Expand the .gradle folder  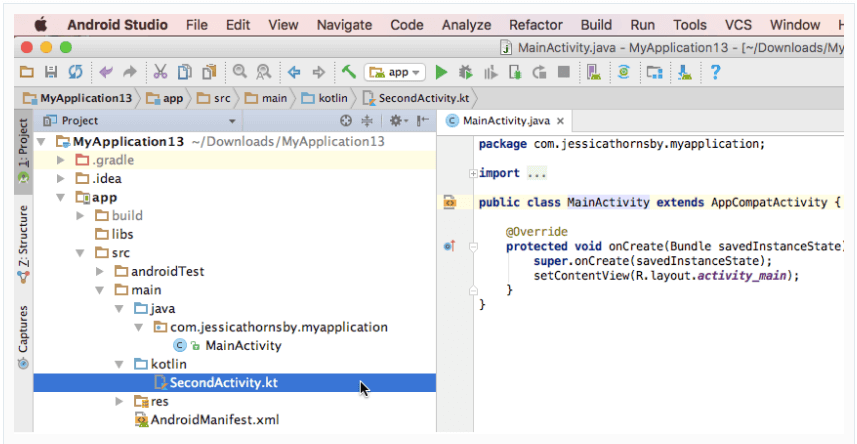[61, 160]
